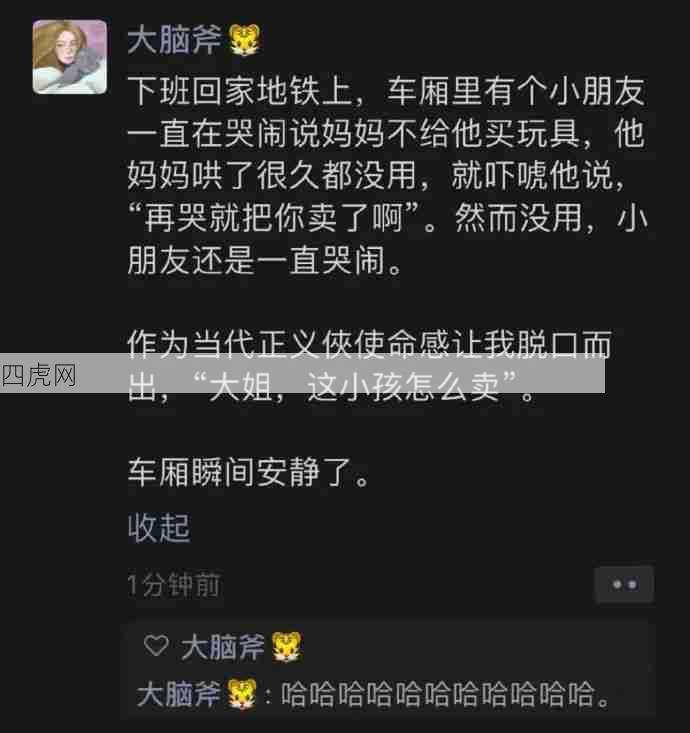Open 大脑斧 name in the likes row
This screenshot has width=690, height=733.
[223, 647]
